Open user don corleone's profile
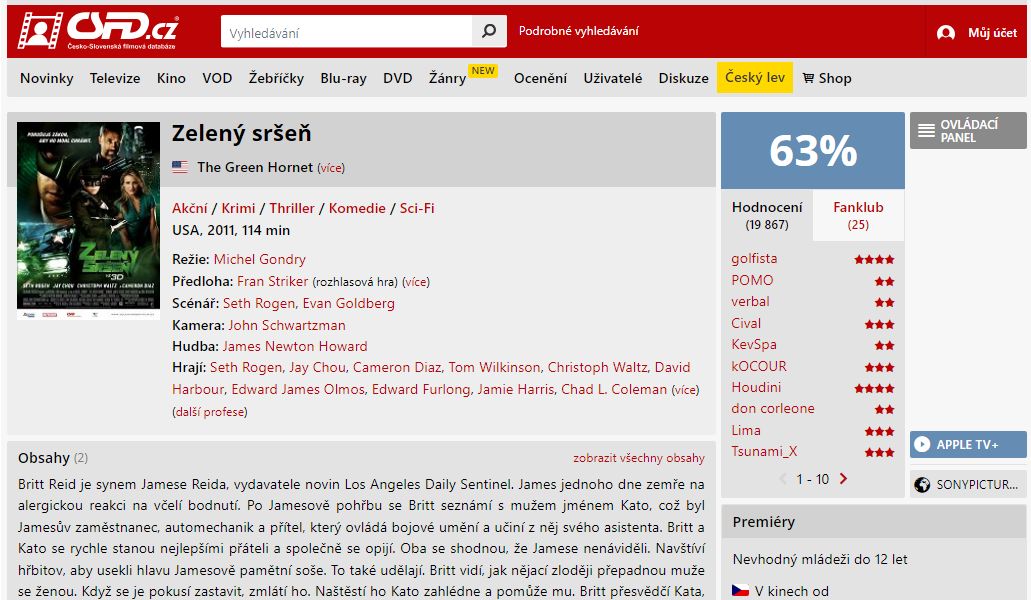The height and width of the screenshot is (600, 1031). tap(773, 408)
